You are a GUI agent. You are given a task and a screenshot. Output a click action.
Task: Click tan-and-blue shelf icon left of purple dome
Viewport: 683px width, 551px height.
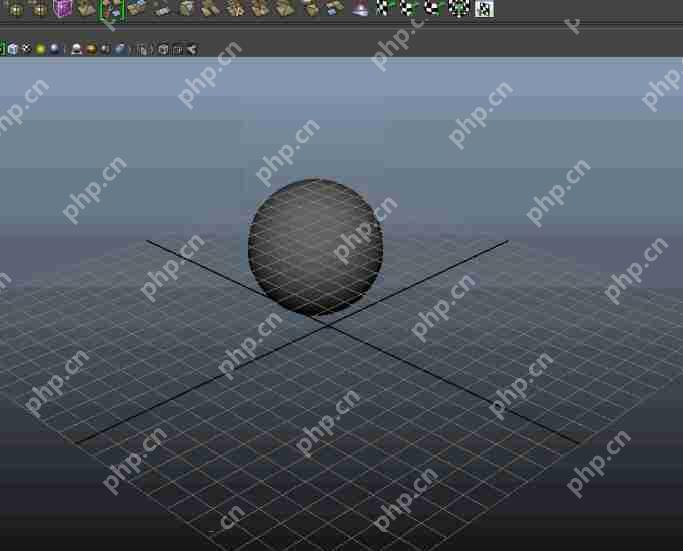pos(335,8)
